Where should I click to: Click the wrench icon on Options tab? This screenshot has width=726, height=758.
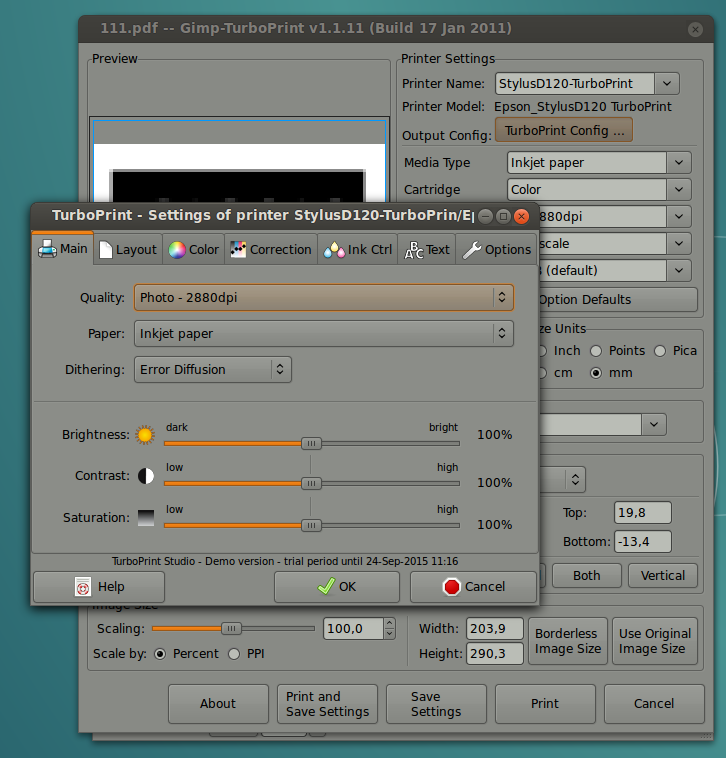point(472,250)
